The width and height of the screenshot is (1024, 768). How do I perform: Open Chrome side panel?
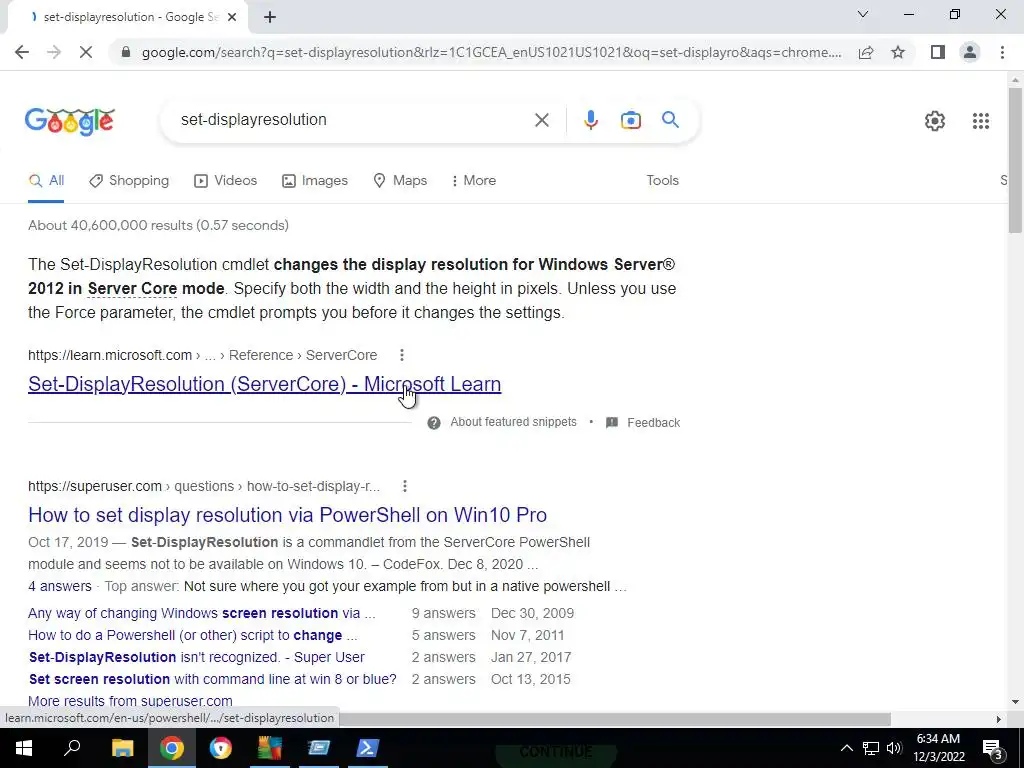click(938, 52)
